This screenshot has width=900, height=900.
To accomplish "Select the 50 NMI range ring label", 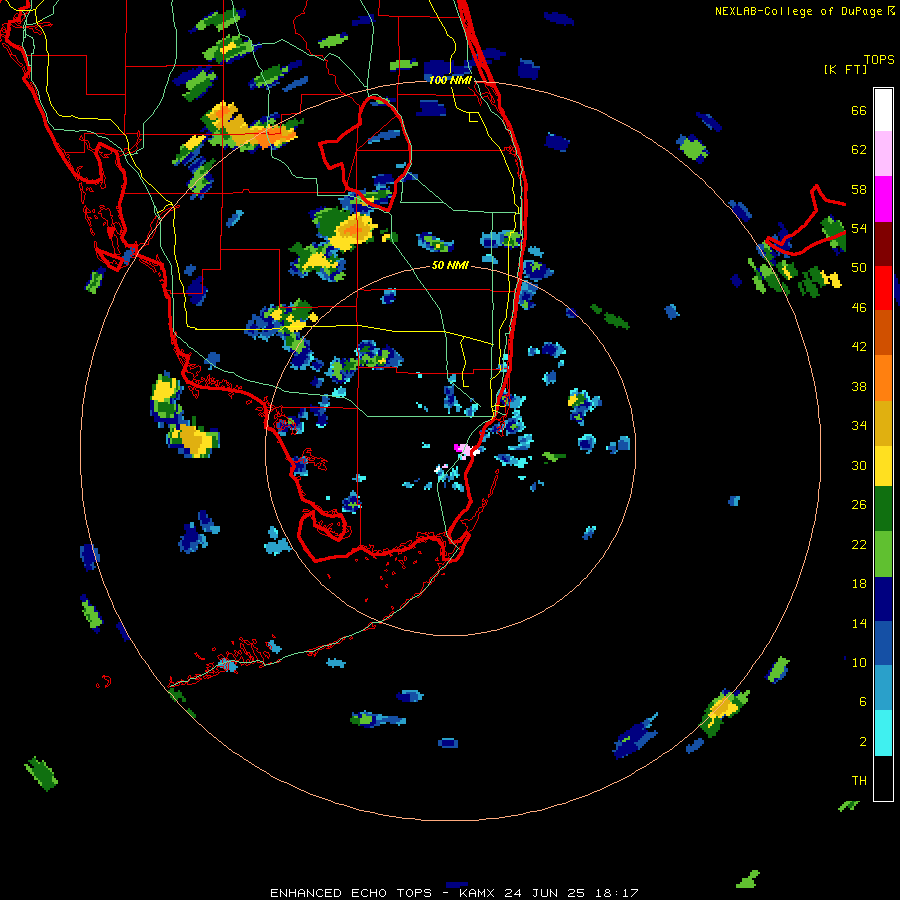I will tap(450, 266).
